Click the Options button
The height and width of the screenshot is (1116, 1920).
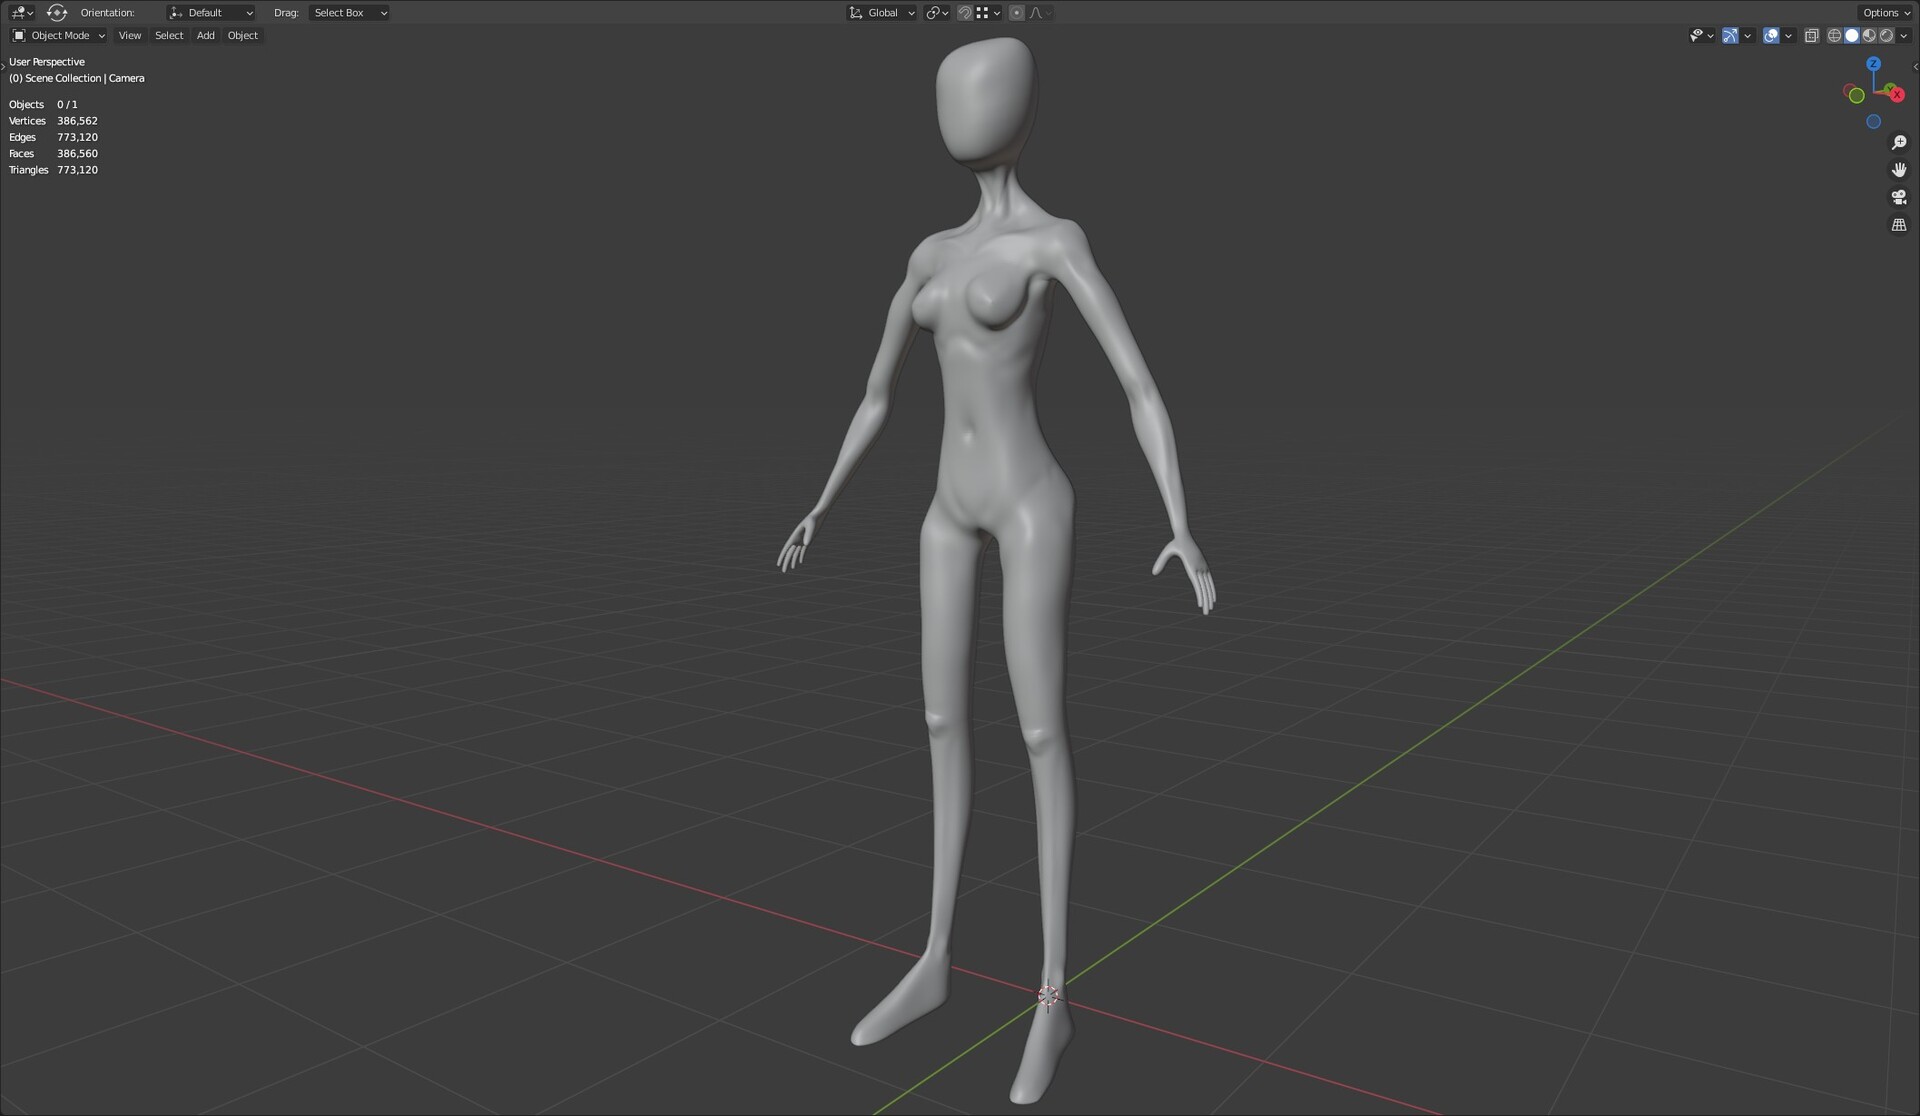click(1885, 13)
